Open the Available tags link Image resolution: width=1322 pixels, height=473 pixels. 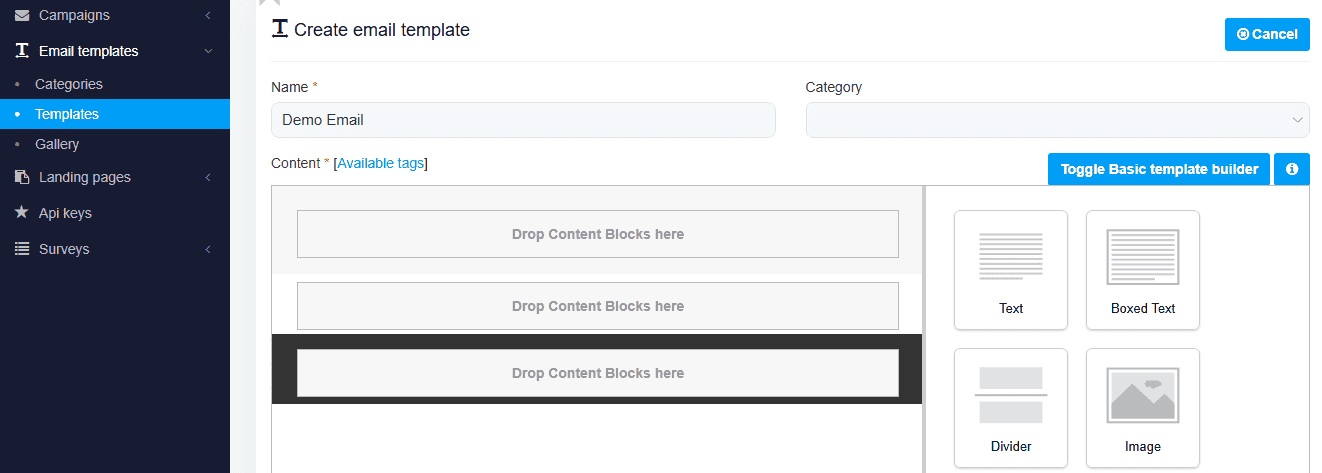click(381, 163)
